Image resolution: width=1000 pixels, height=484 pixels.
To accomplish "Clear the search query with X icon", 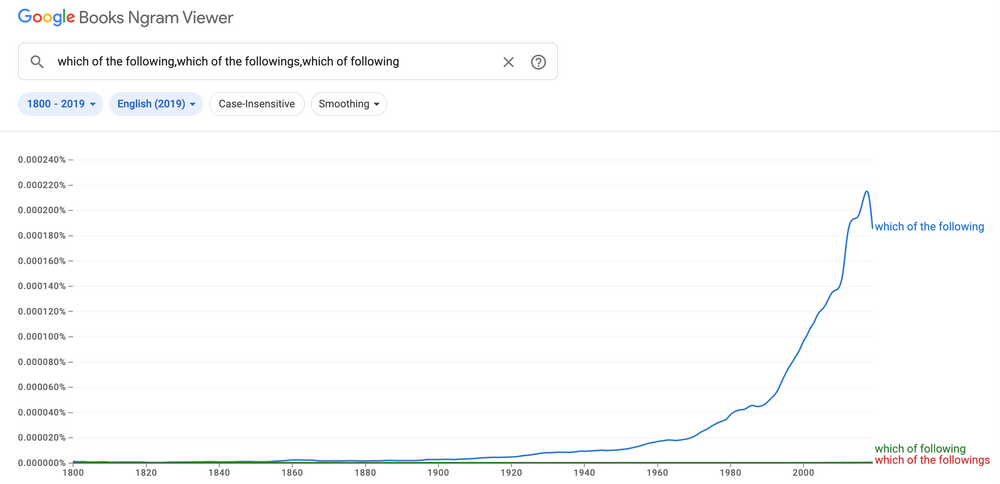I will (508, 62).
